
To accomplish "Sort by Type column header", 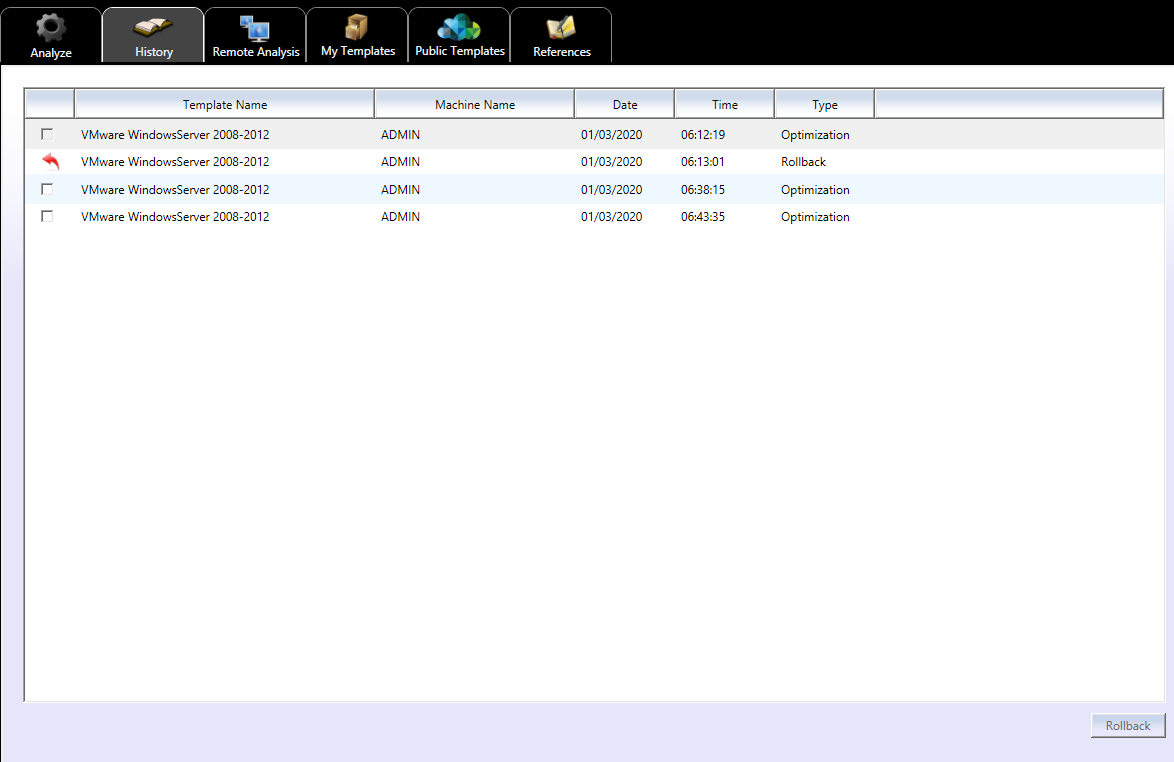I will (x=824, y=104).
